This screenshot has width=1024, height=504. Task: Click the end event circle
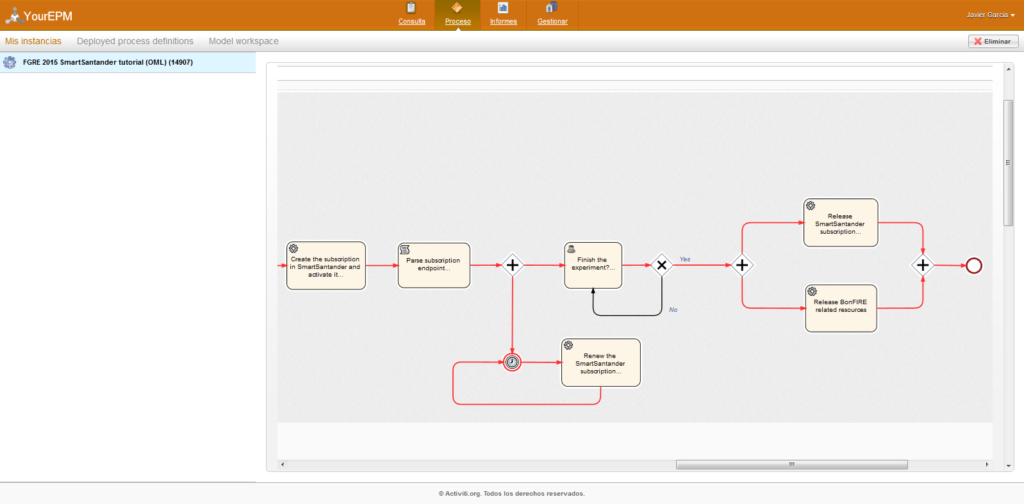[x=974, y=266]
